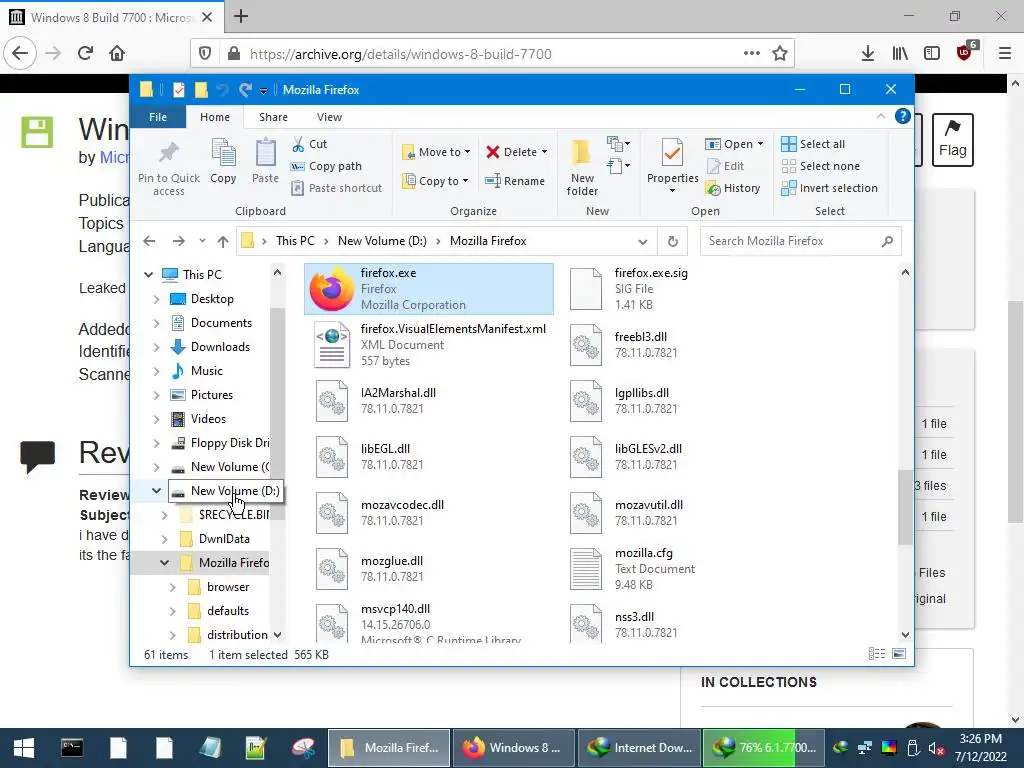Go to Firefox browser home page
The height and width of the screenshot is (768, 1024).
coord(117,53)
